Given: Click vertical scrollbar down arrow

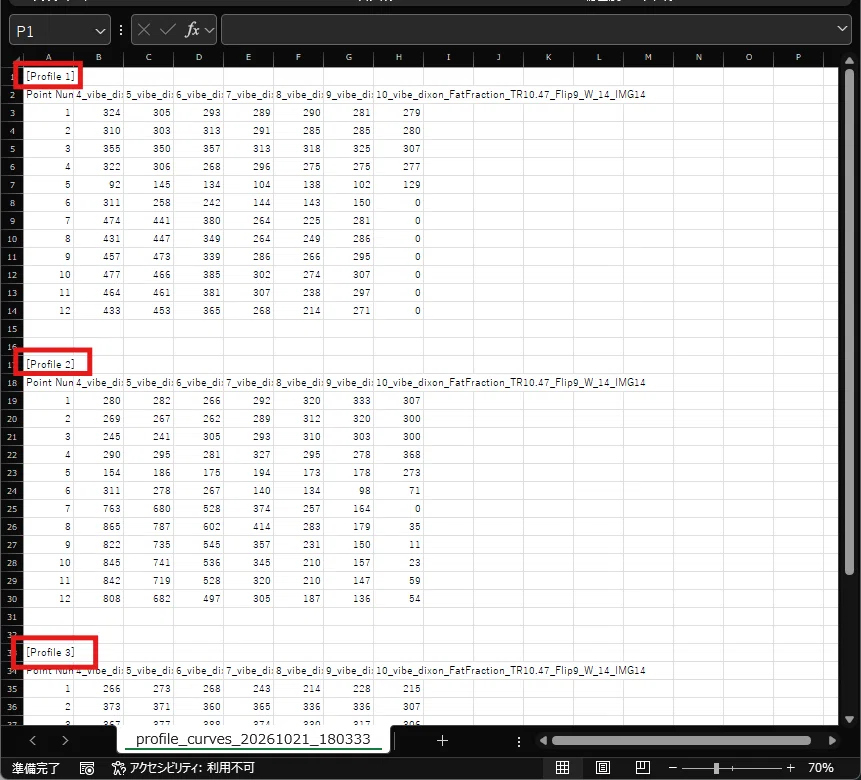Looking at the screenshot, I should [849, 718].
